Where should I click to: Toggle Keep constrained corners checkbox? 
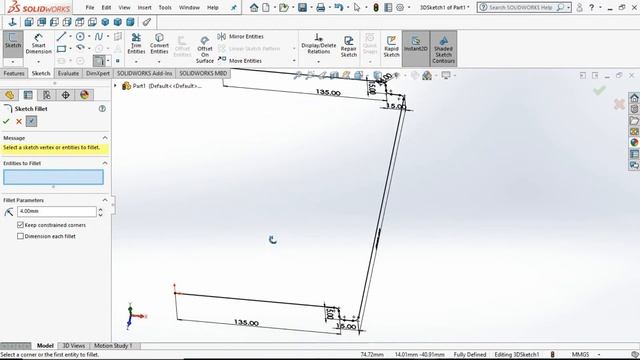pos(20,225)
